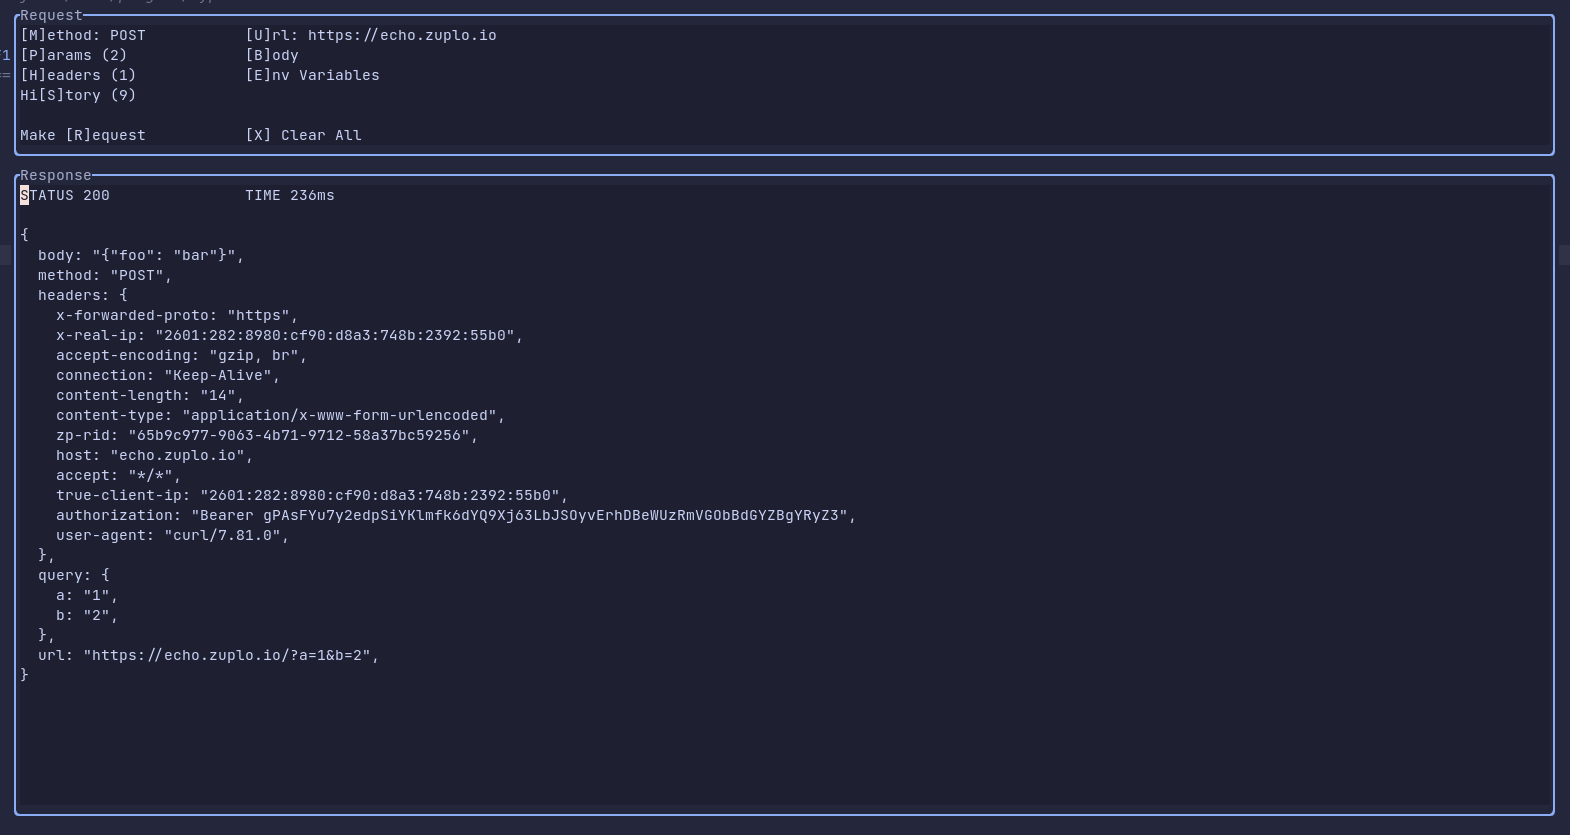Open the [H]eaders (1) section
This screenshot has height=835, width=1570.
click(78, 75)
